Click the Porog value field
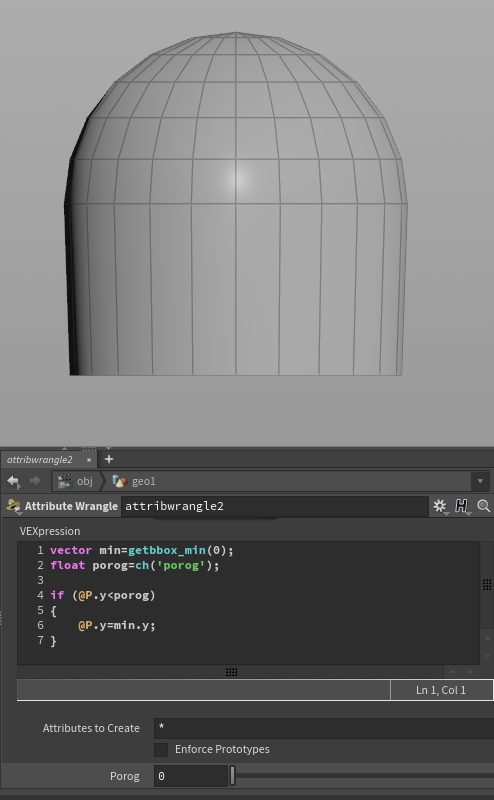The width and height of the screenshot is (494, 800). click(x=191, y=776)
